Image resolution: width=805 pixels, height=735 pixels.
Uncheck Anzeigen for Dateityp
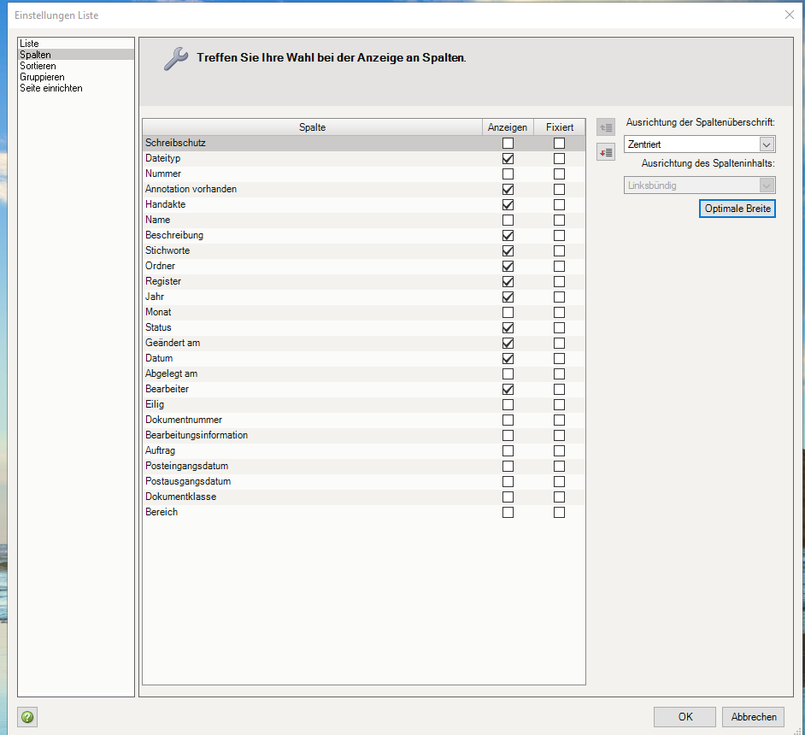pos(508,159)
